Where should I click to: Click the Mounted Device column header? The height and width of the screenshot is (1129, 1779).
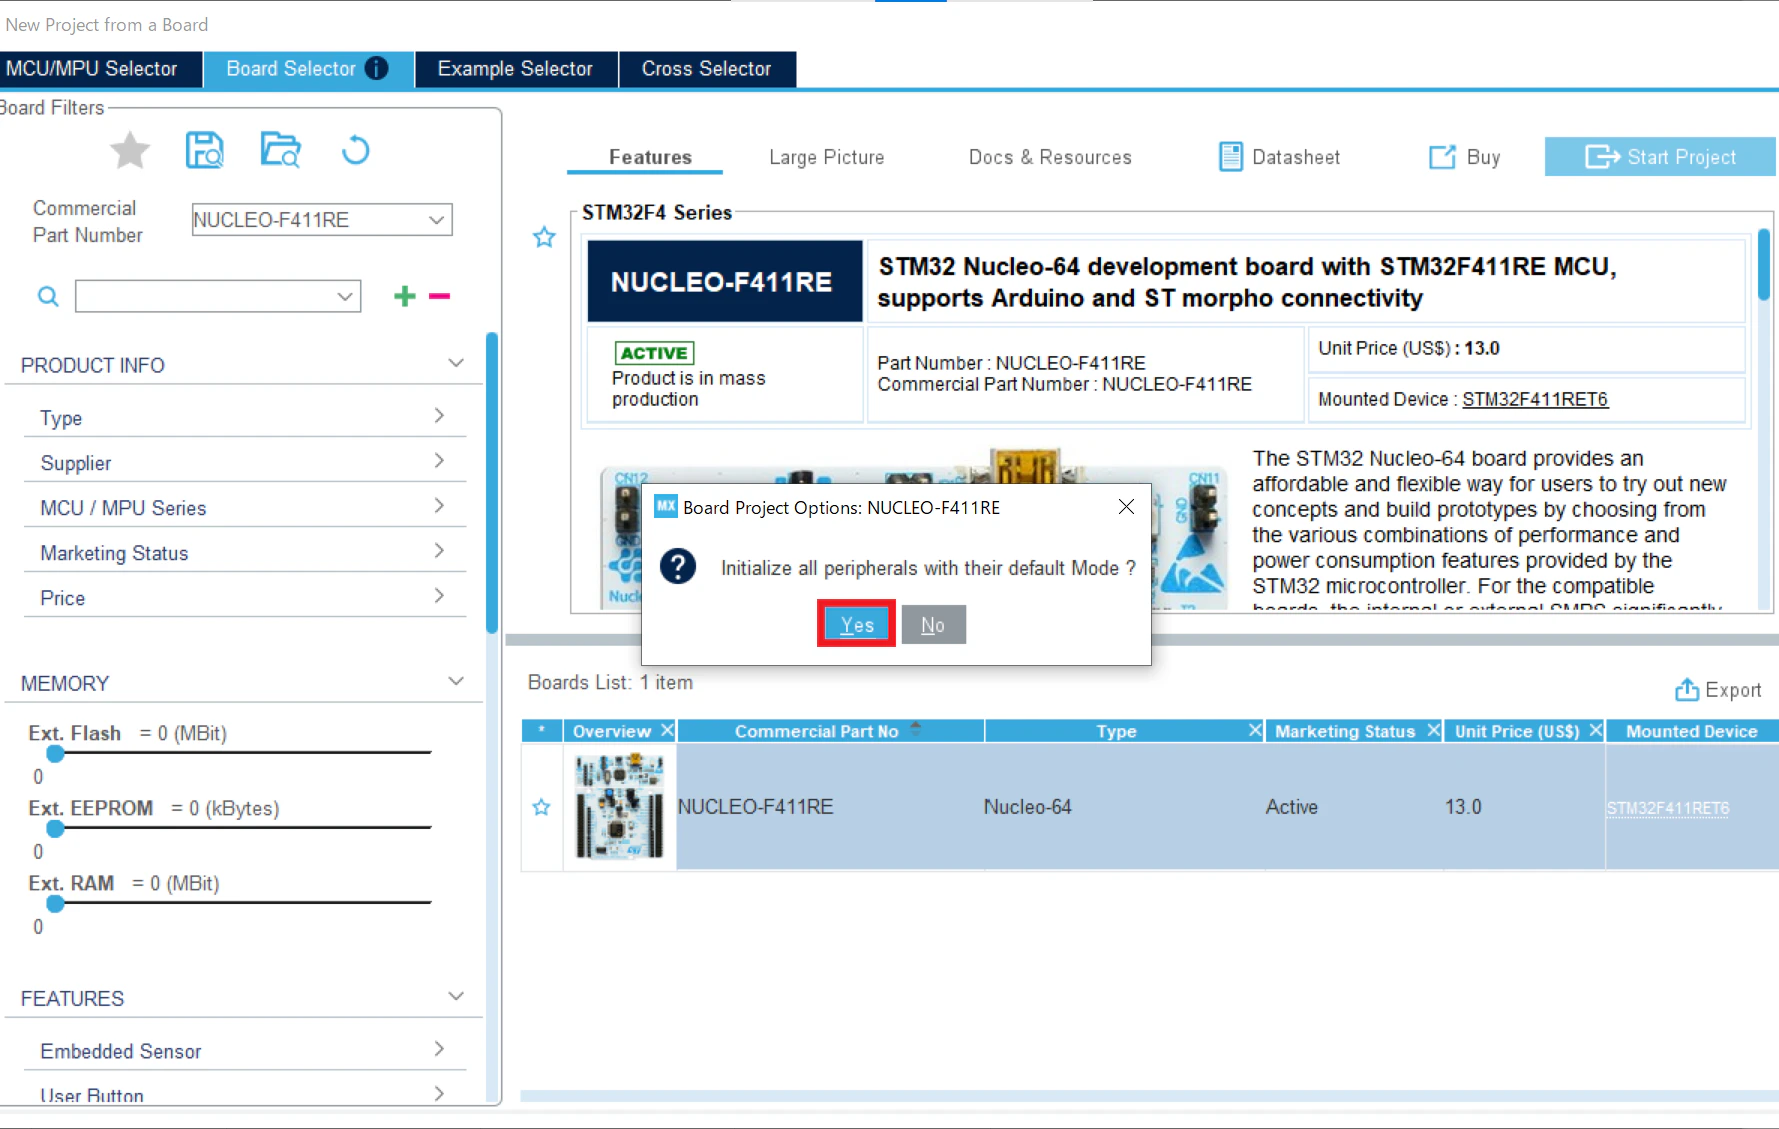tap(1691, 731)
